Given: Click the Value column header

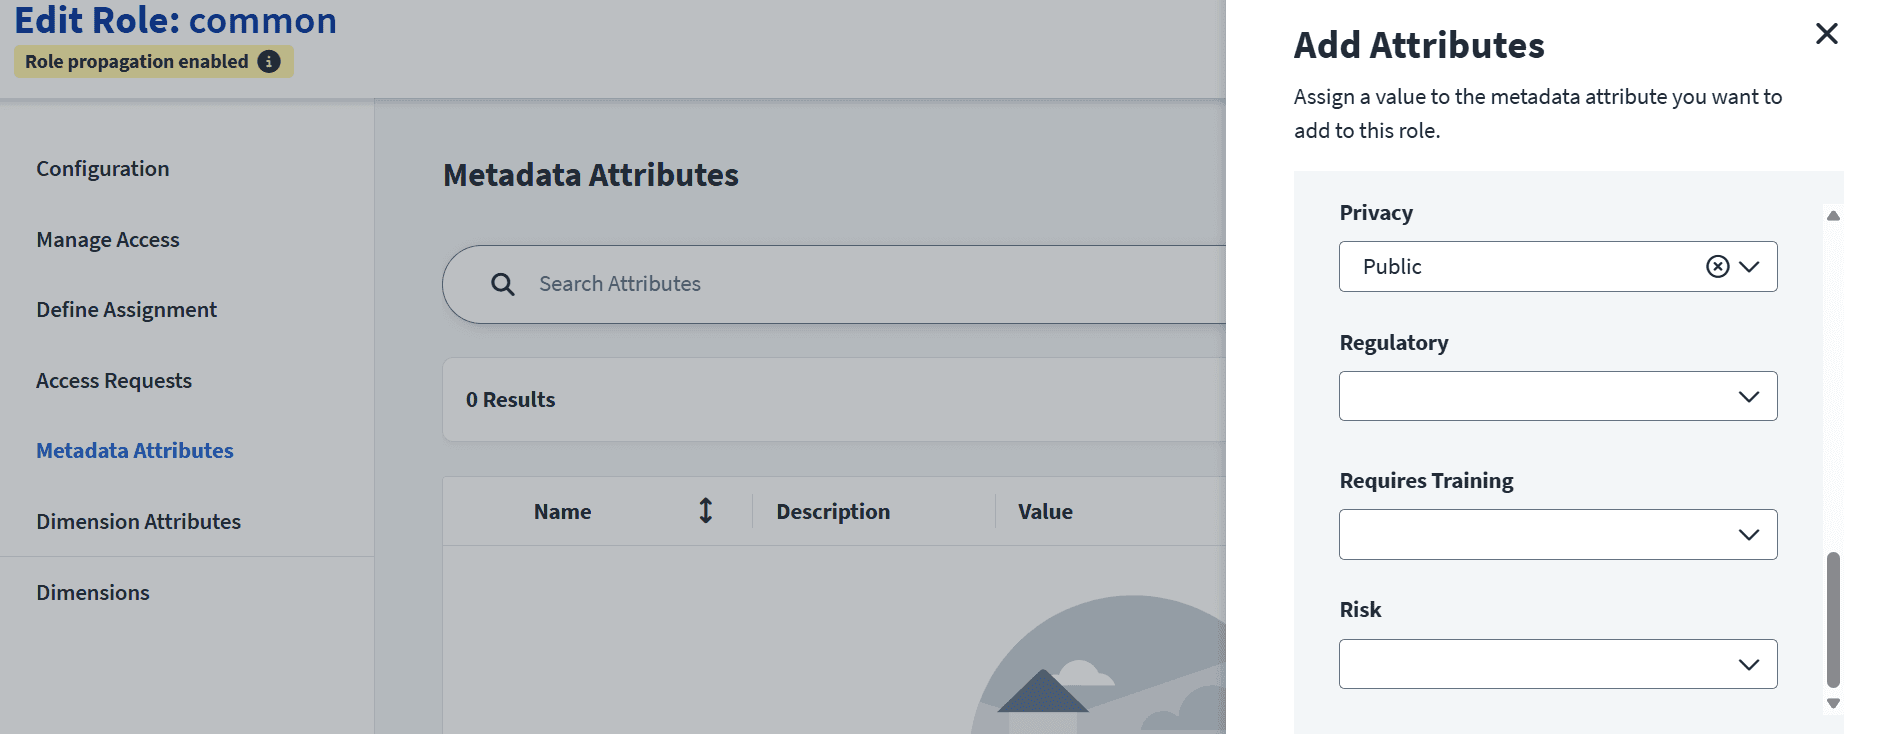Looking at the screenshot, I should 1045,512.
